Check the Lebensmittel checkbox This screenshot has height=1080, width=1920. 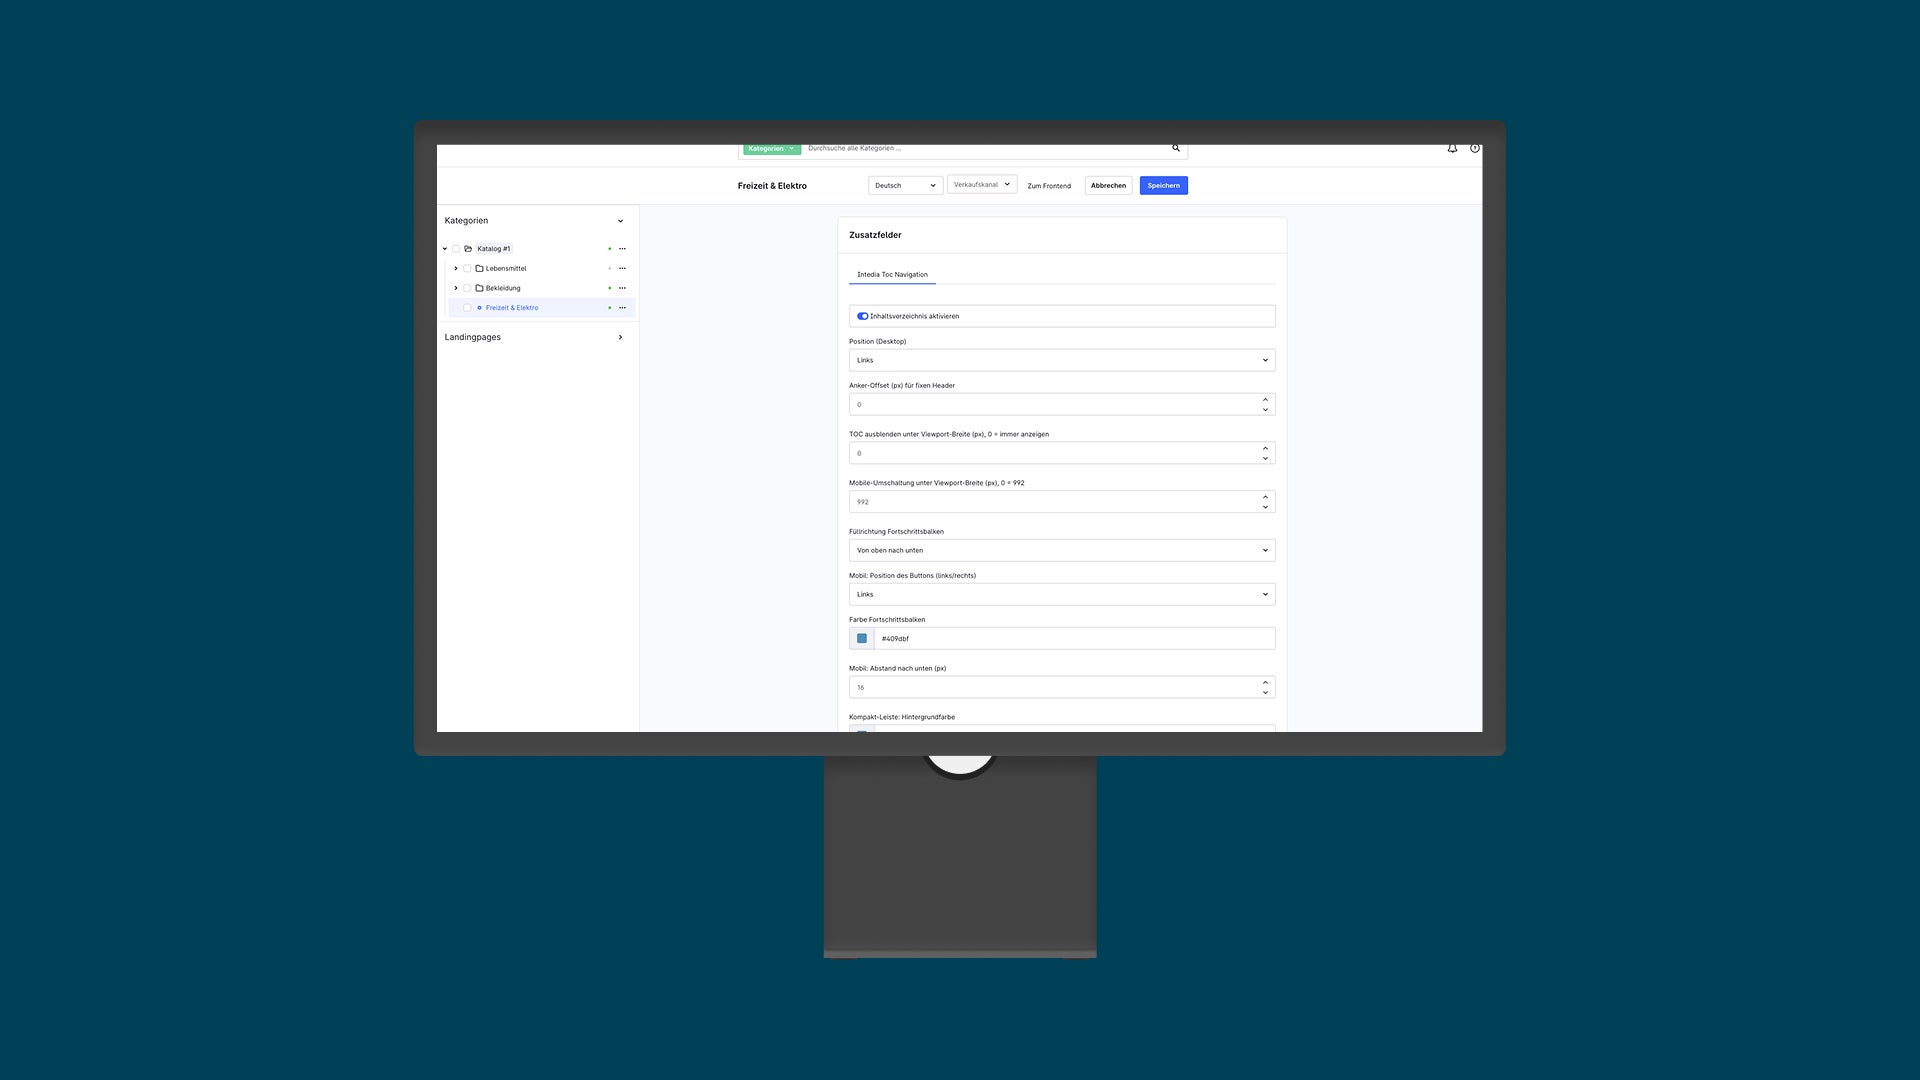point(467,269)
